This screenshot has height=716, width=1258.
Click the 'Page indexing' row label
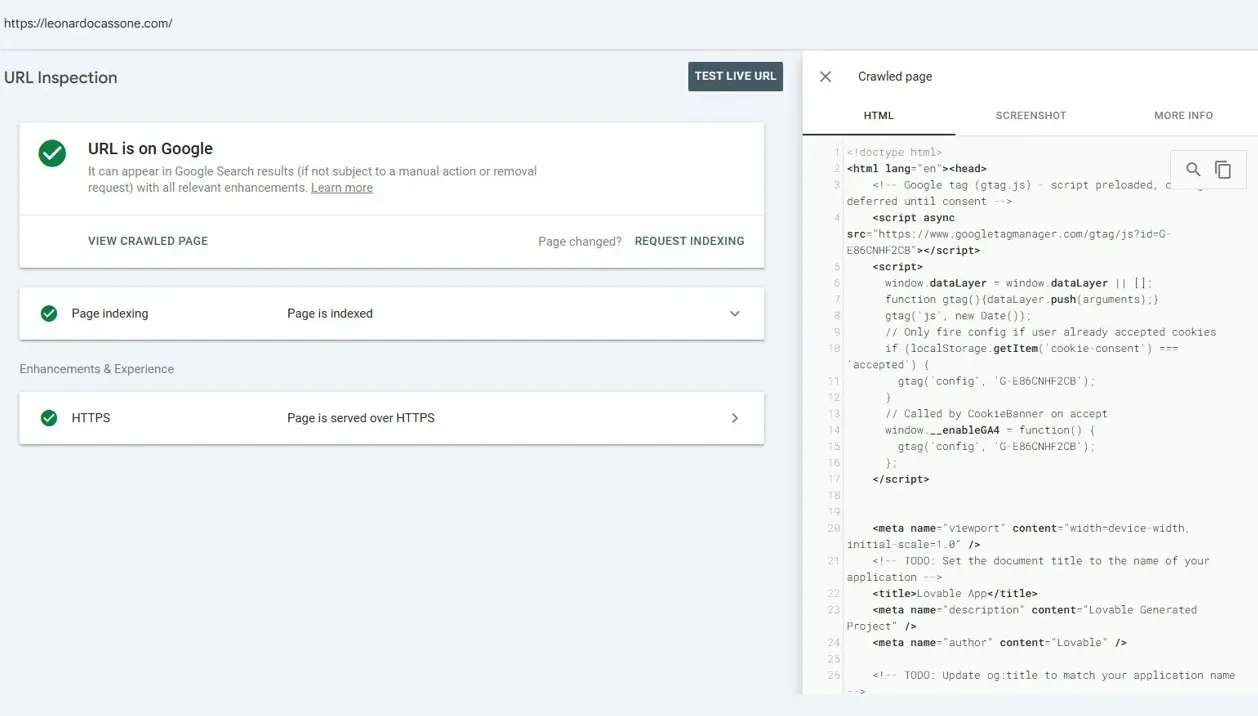(110, 314)
